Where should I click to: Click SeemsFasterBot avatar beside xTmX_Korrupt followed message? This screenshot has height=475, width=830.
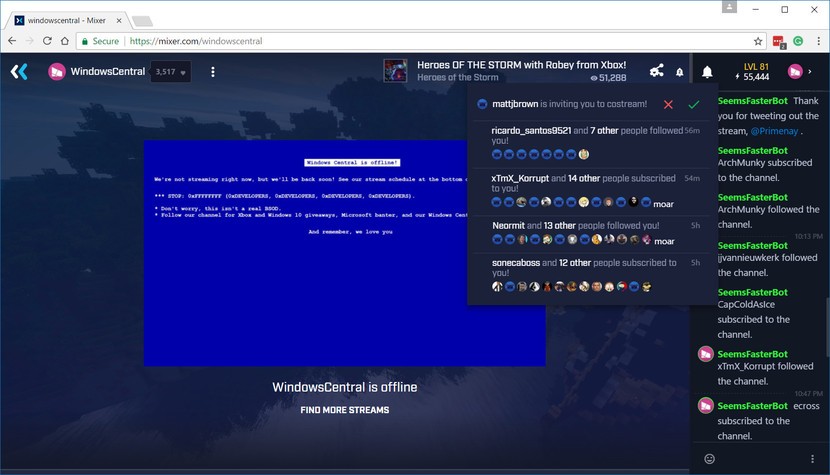pos(706,354)
